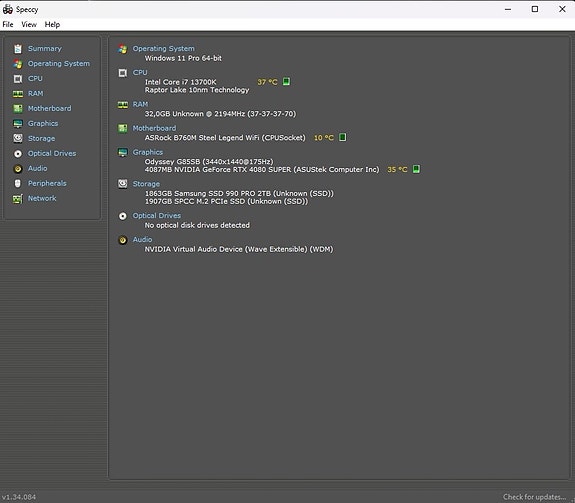Select the Optical Drives disc icon in sidebar

click(18, 154)
